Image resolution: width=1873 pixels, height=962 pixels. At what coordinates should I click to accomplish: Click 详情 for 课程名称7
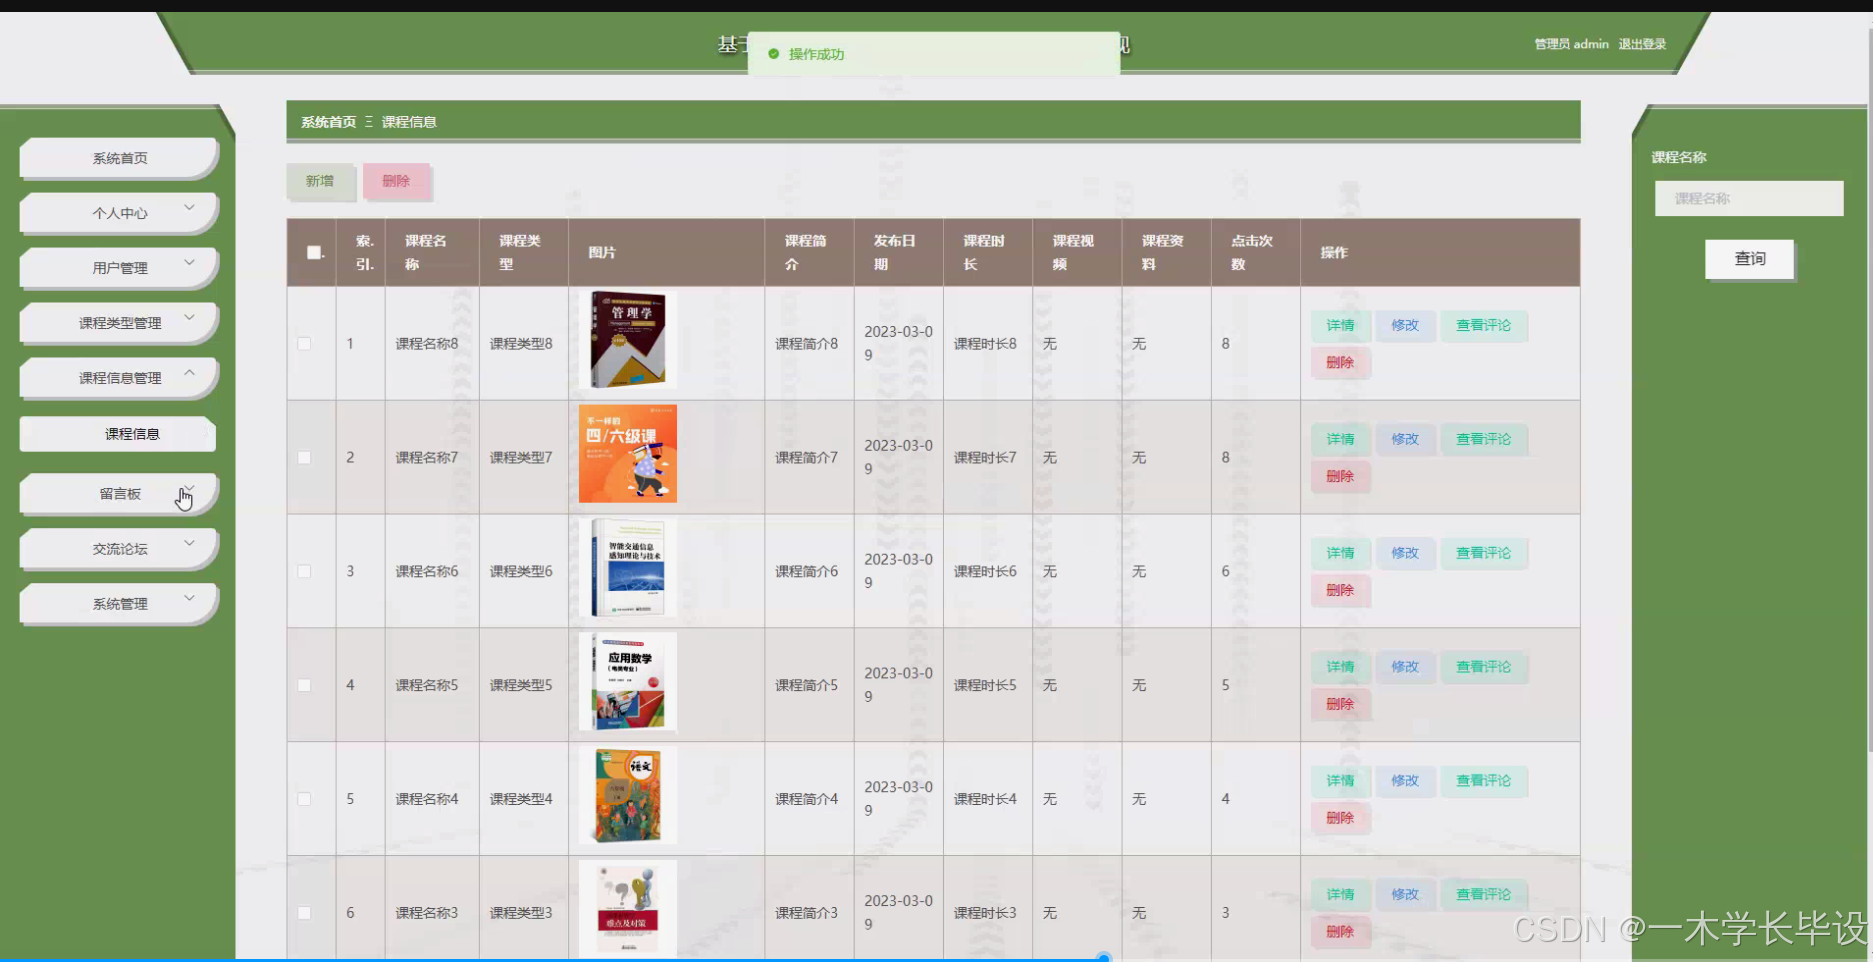point(1340,439)
